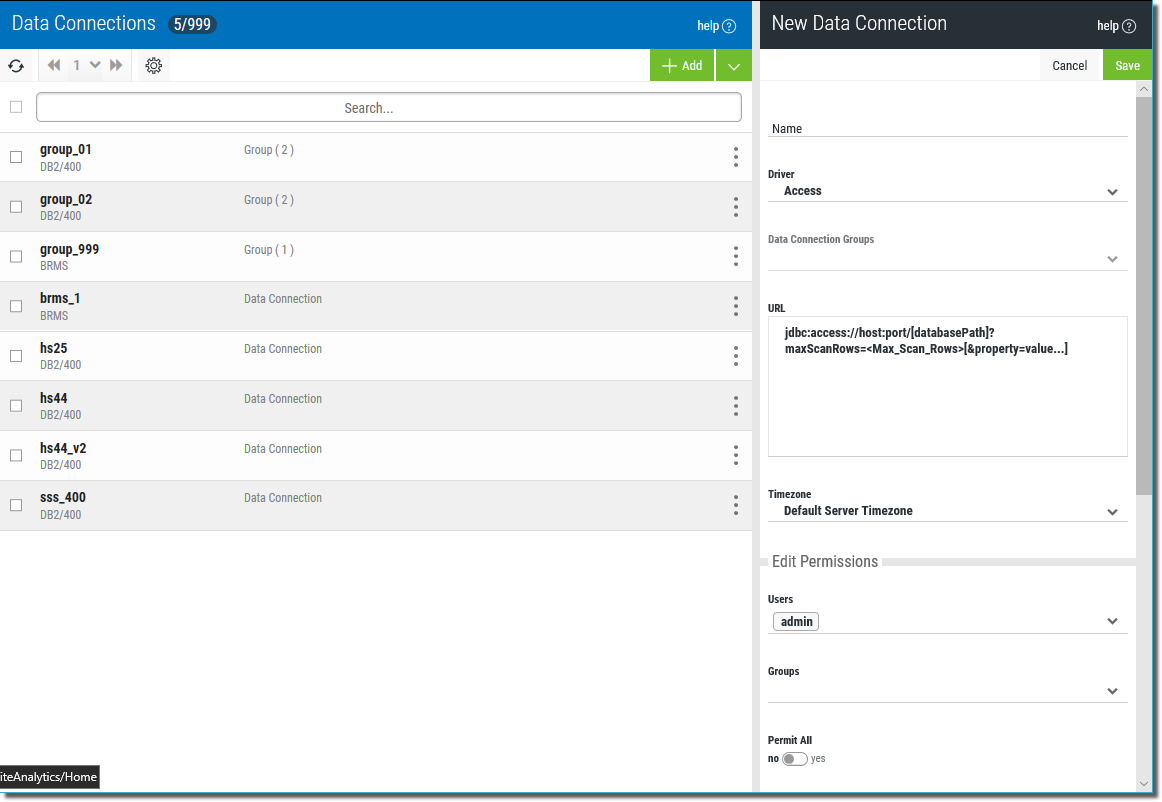Viewport: 1162px width, 802px height.
Task: Open list settings gear
Action: click(153, 65)
